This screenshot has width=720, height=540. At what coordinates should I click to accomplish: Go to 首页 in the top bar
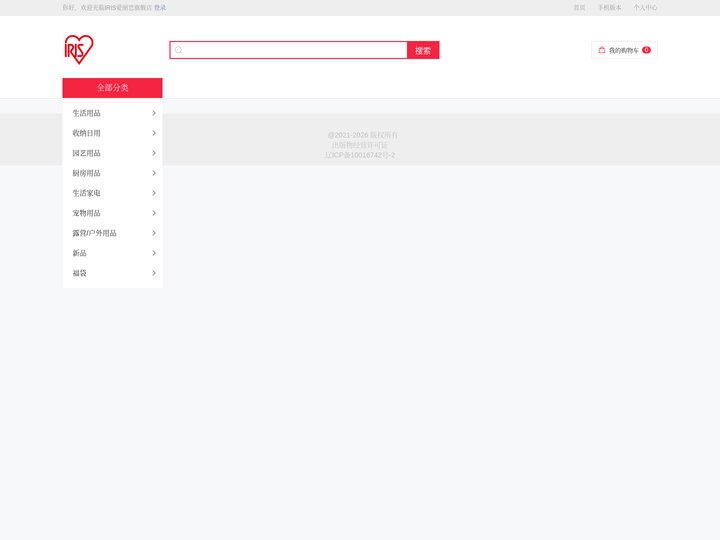[579, 8]
